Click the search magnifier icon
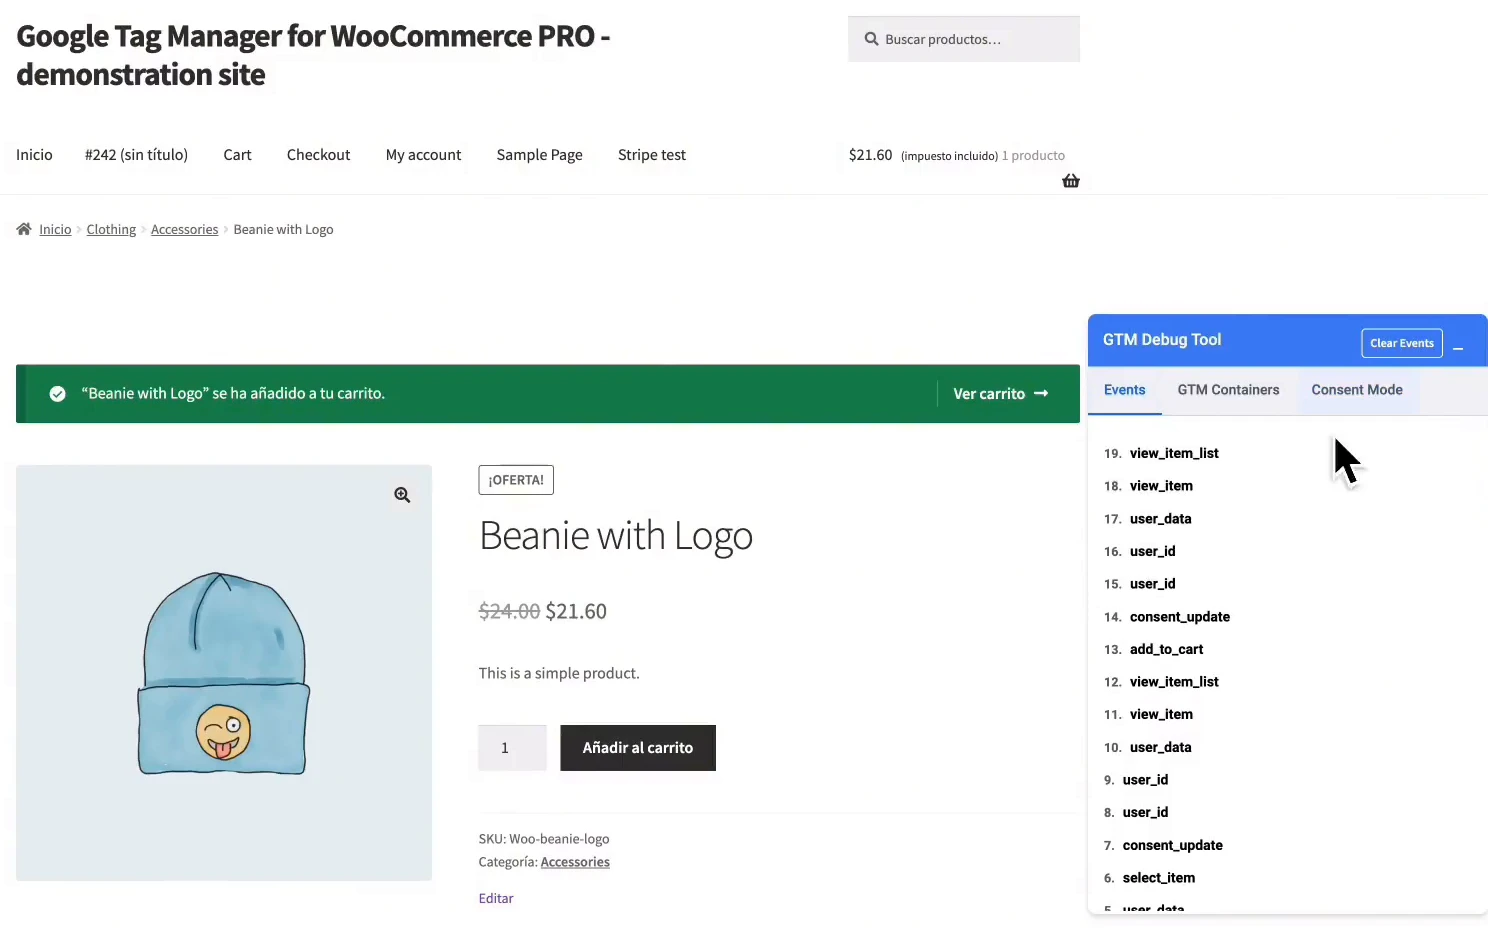 [871, 39]
